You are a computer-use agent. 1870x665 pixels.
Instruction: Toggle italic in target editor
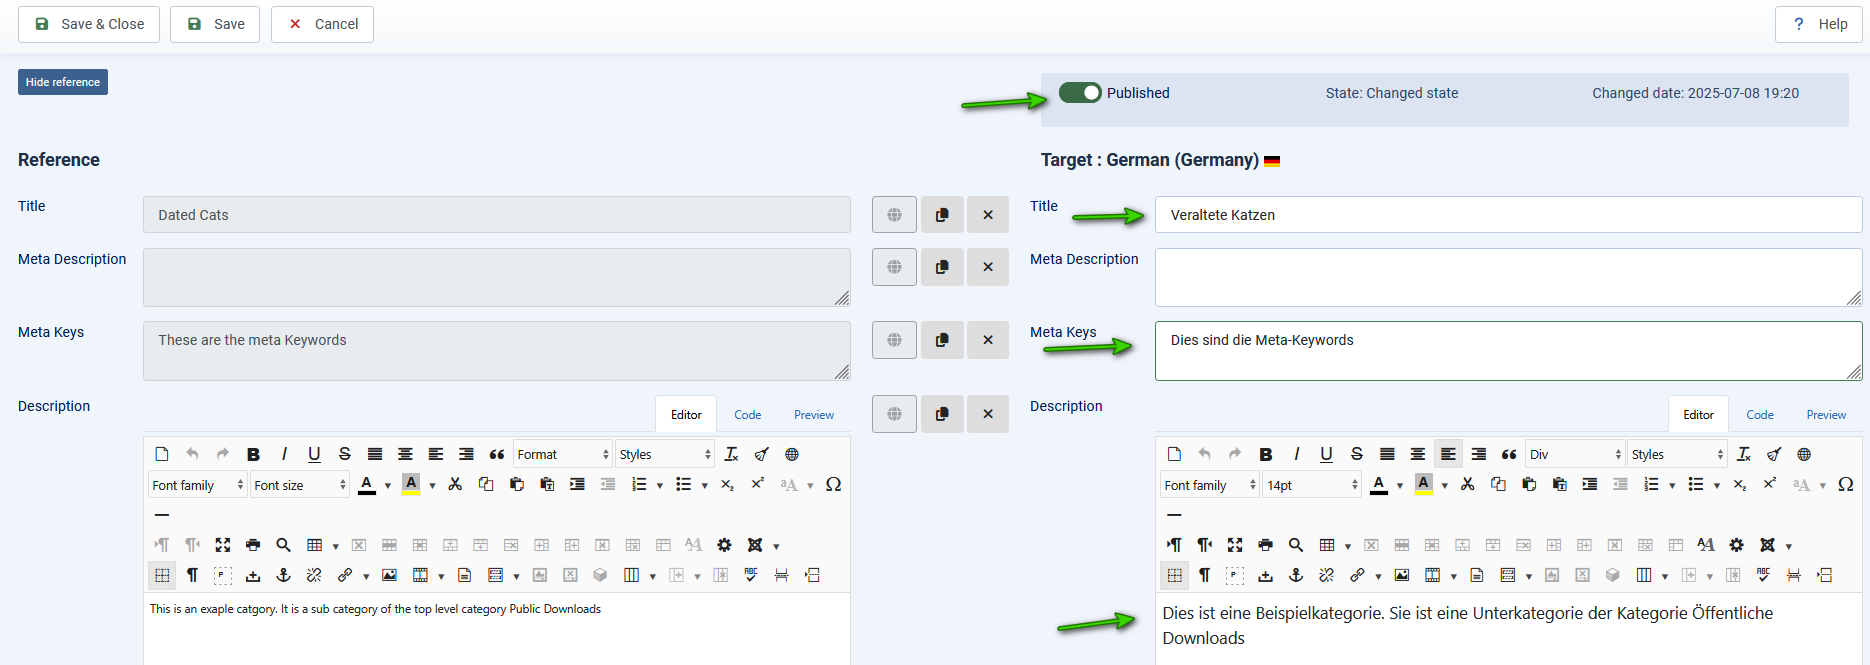point(1296,454)
